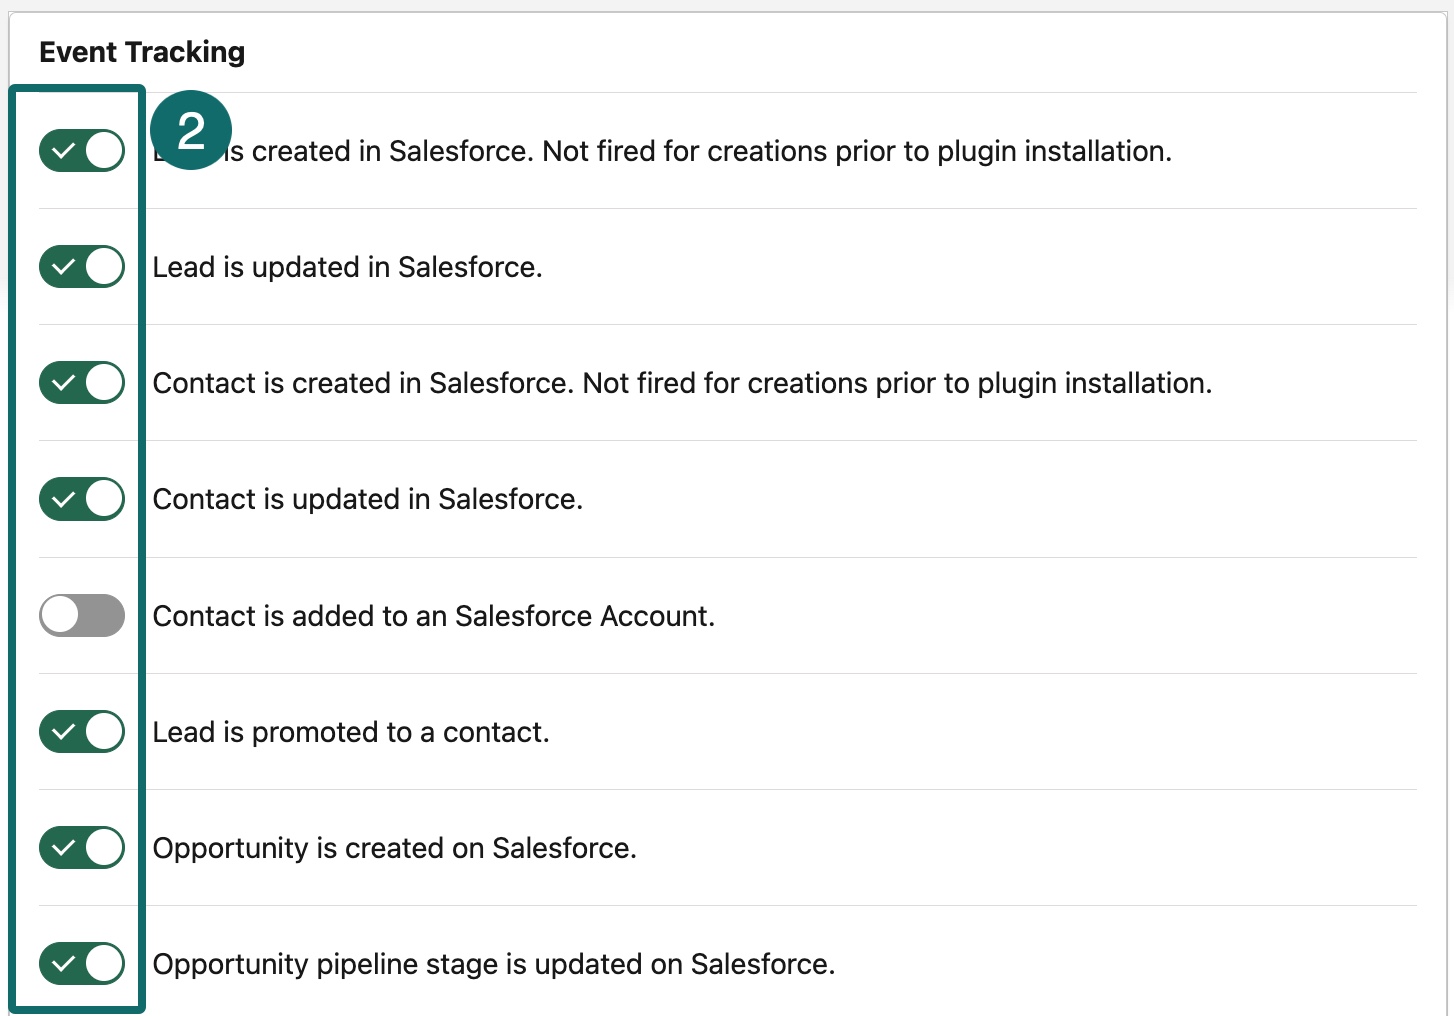1454x1016 pixels.
Task: Click the white knob on the gray disabled toggle
Action: point(60,615)
